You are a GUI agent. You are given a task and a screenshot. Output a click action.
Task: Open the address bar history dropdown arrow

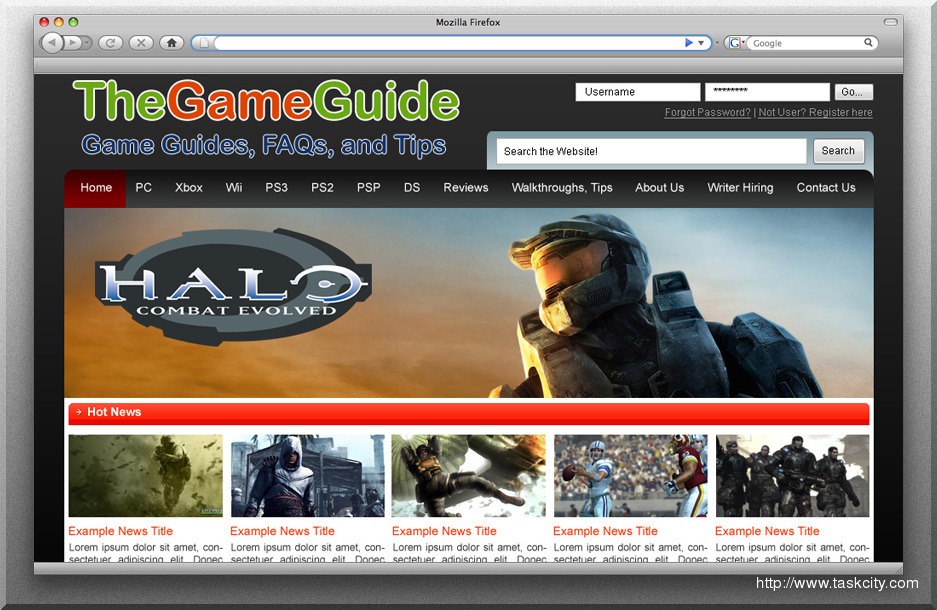point(702,43)
